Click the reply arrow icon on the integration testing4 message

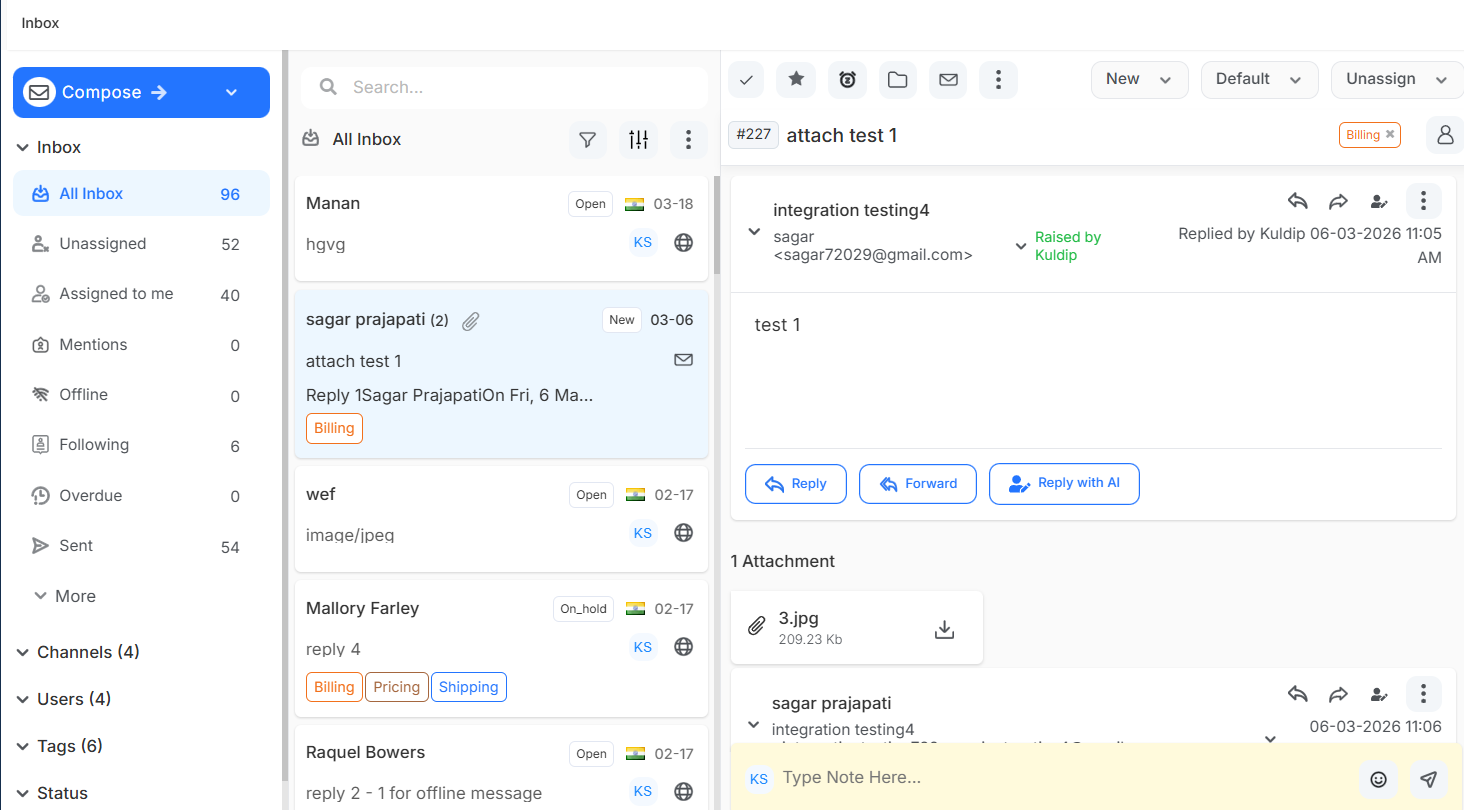1298,201
